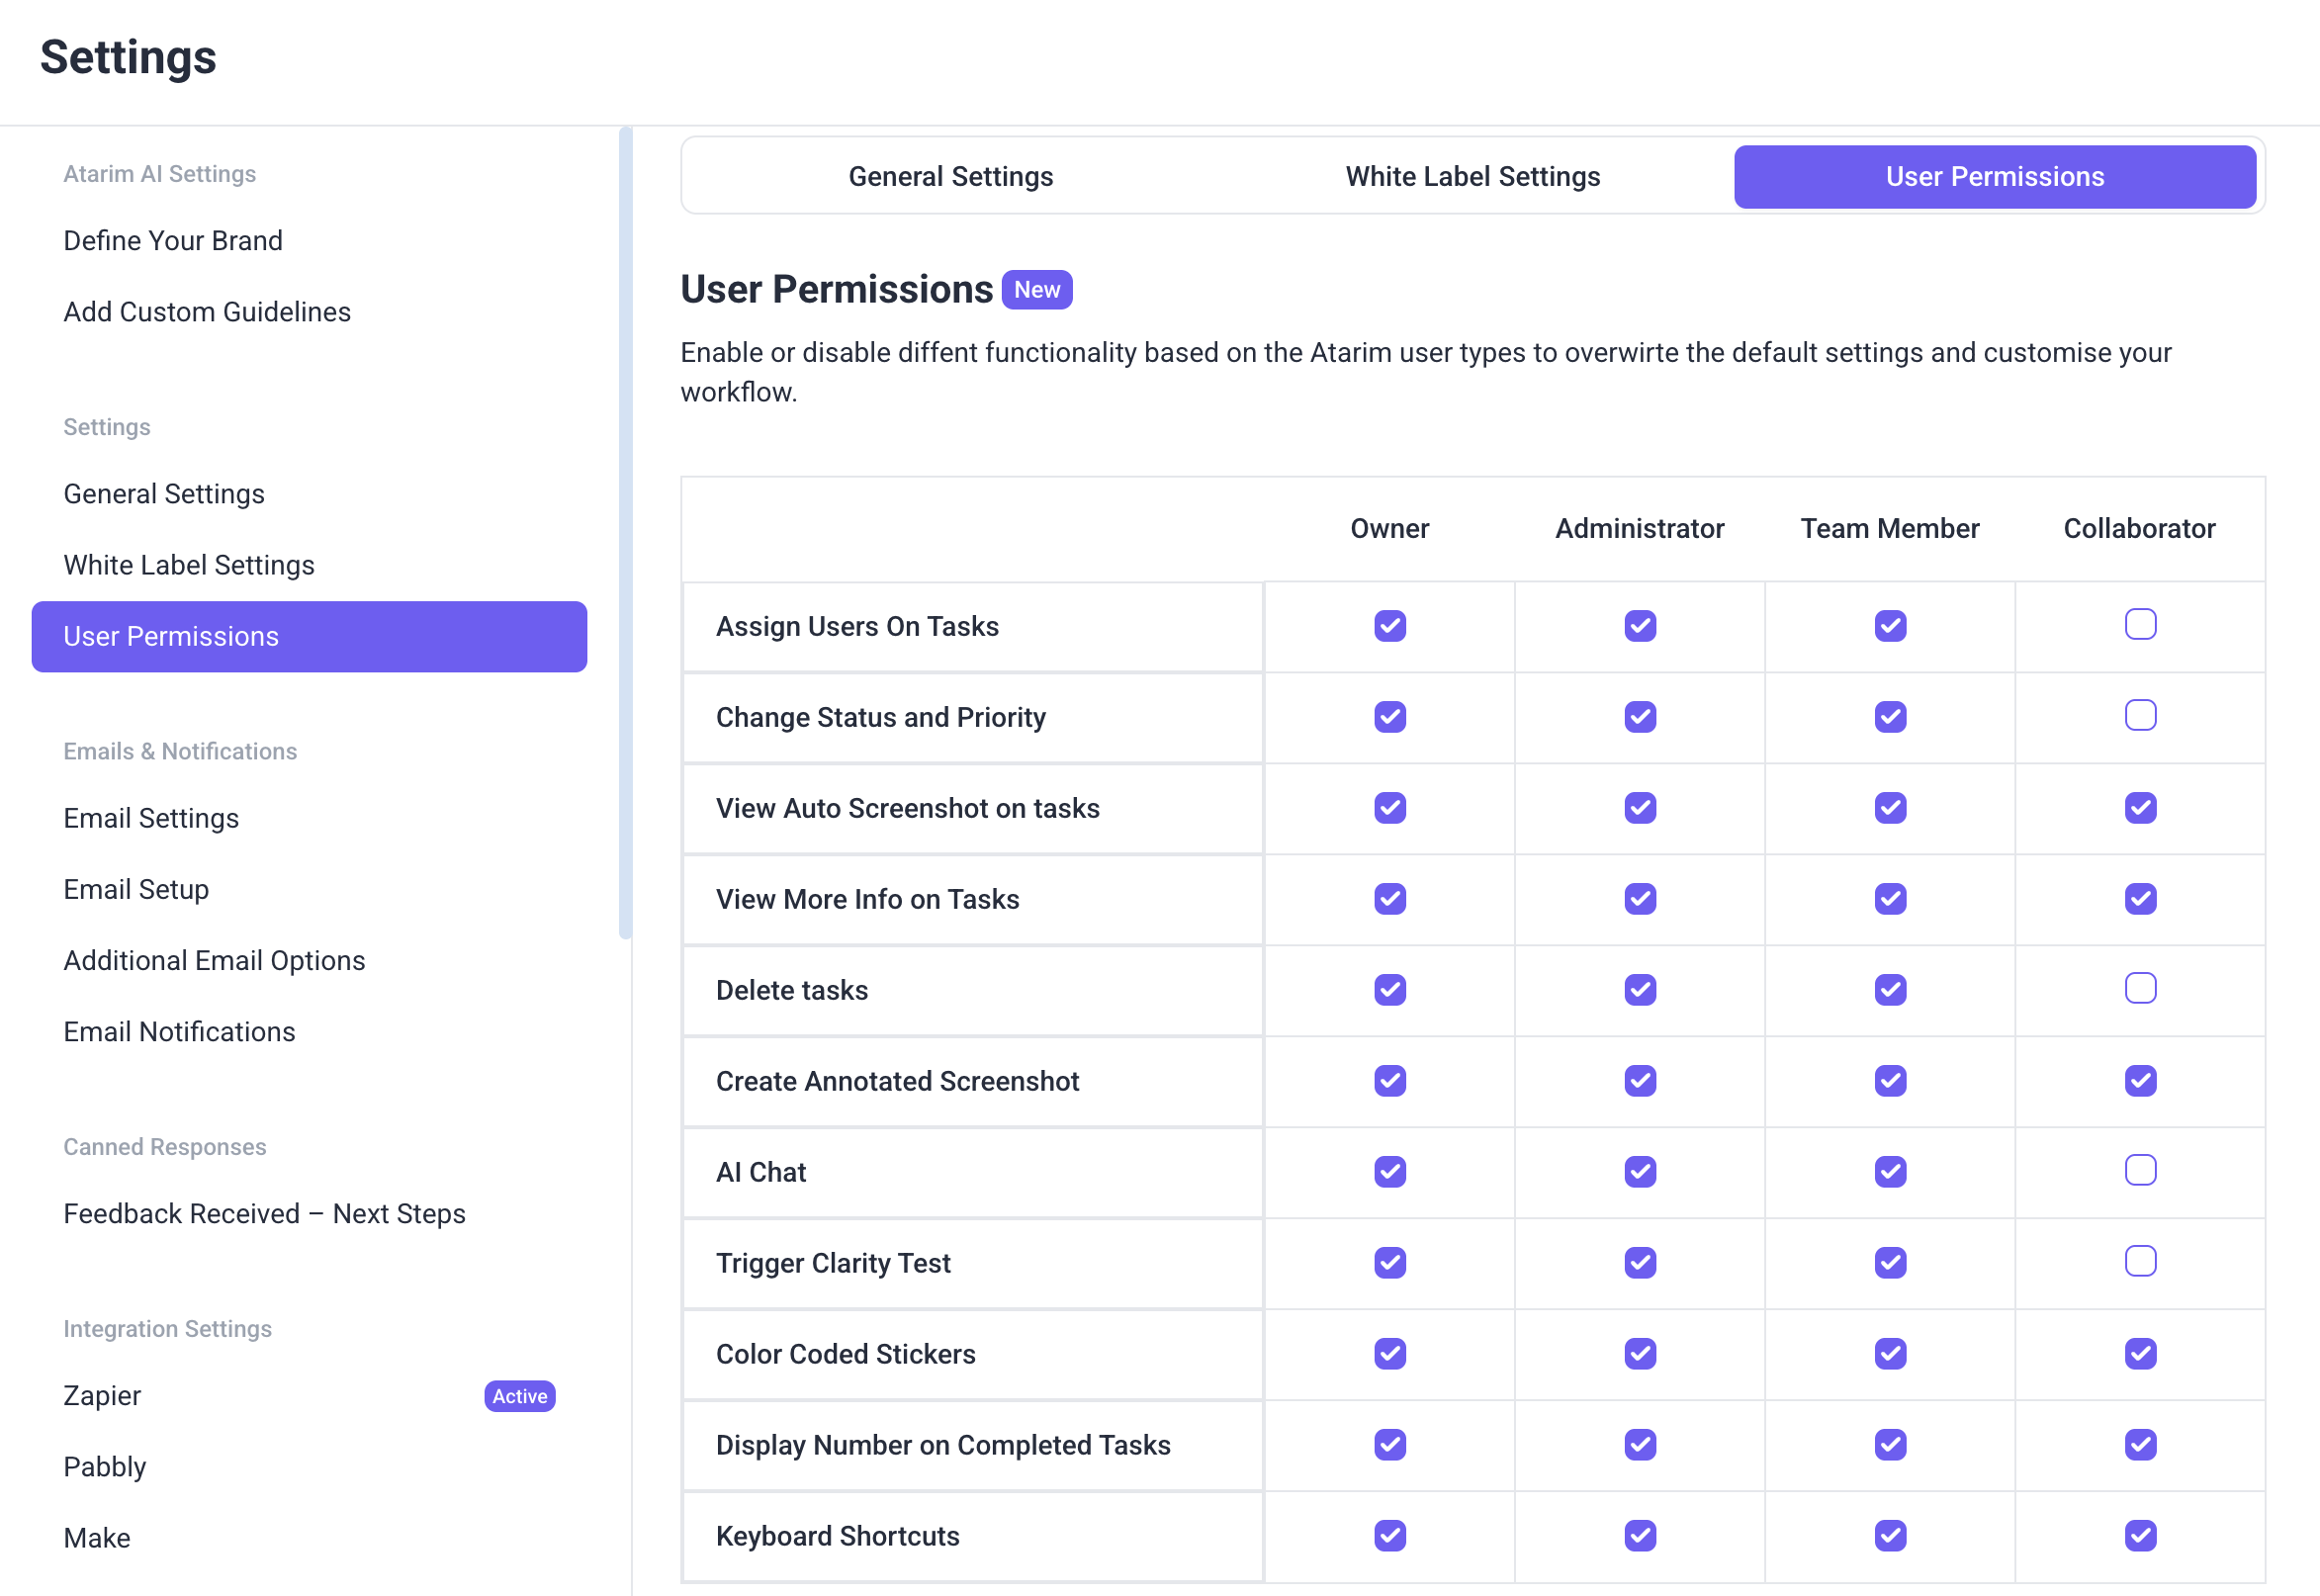Open Feedback Received – Next Steps response
2320x1596 pixels.
coord(264,1214)
